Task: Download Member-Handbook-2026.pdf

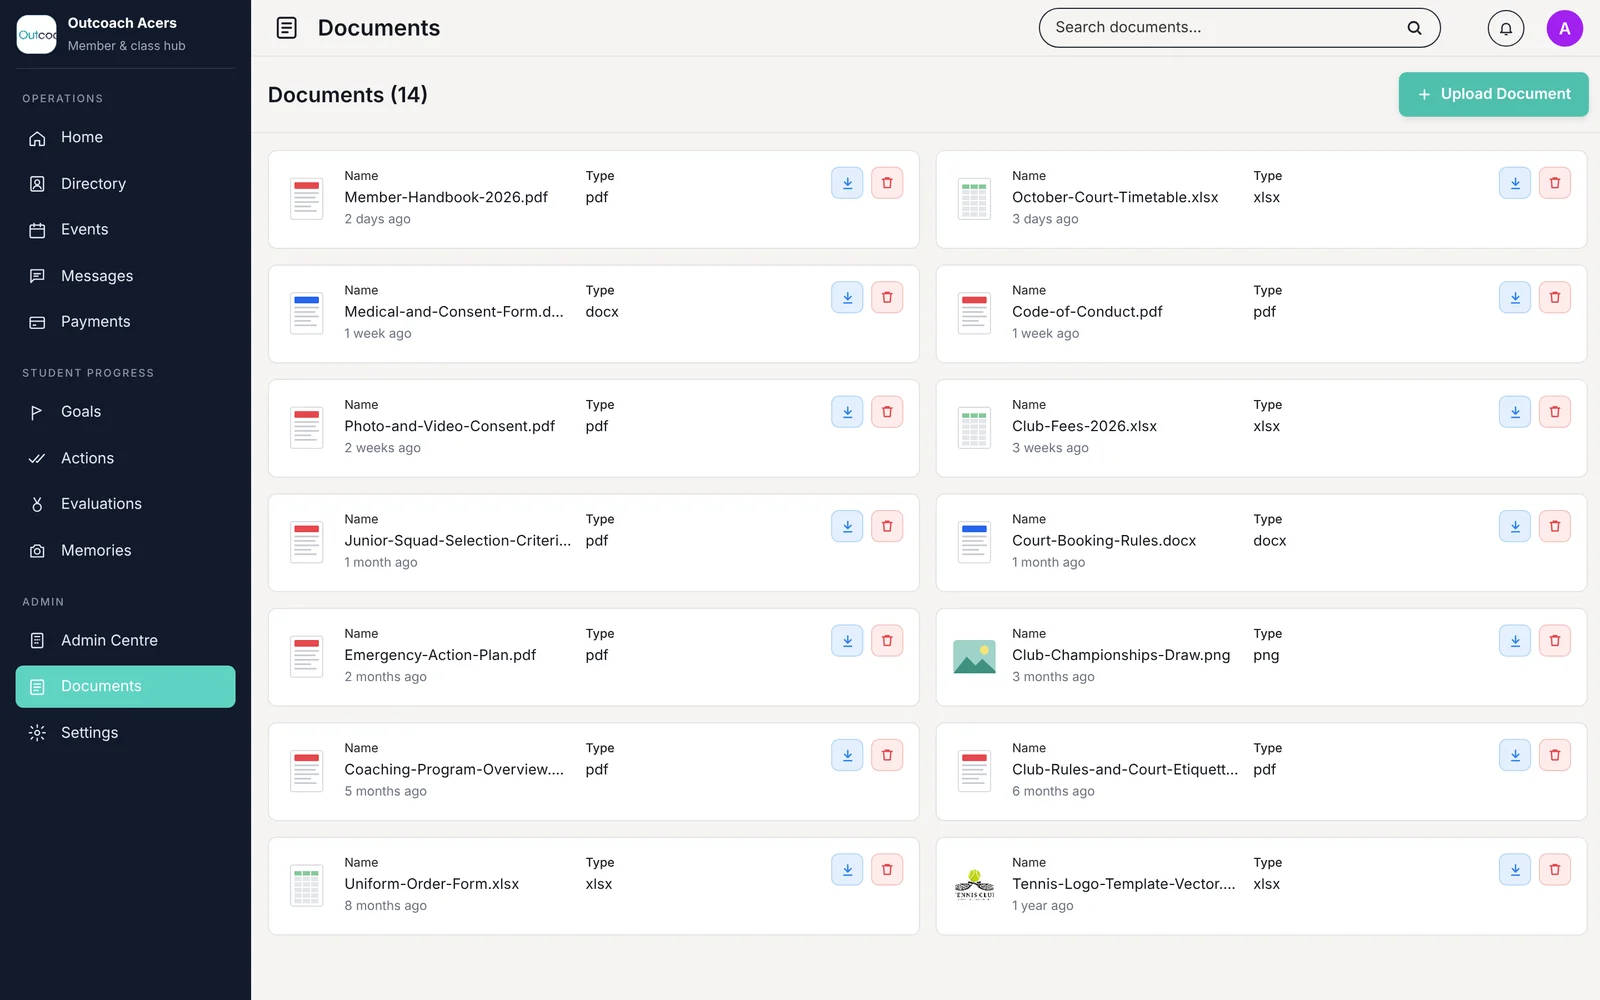Action: pyautogui.click(x=847, y=183)
